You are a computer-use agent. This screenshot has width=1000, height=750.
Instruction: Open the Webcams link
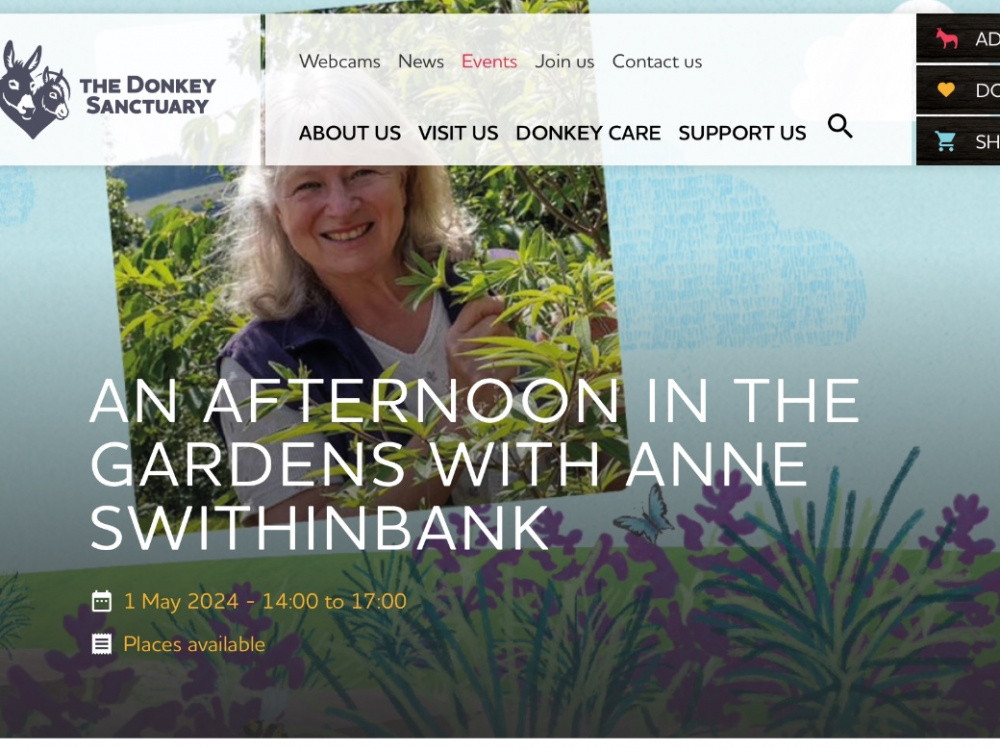click(x=339, y=61)
